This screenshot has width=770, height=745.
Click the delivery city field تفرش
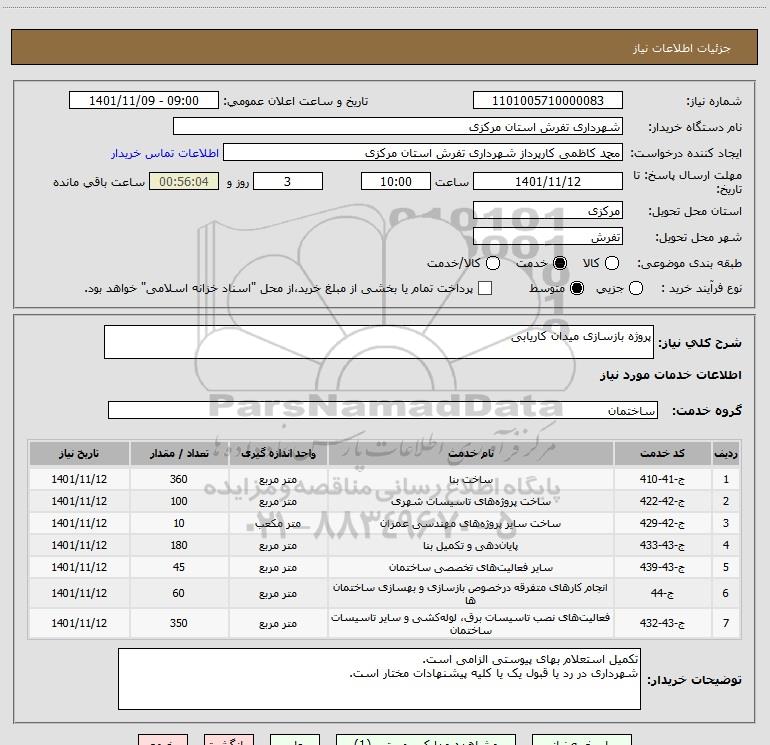point(548,237)
